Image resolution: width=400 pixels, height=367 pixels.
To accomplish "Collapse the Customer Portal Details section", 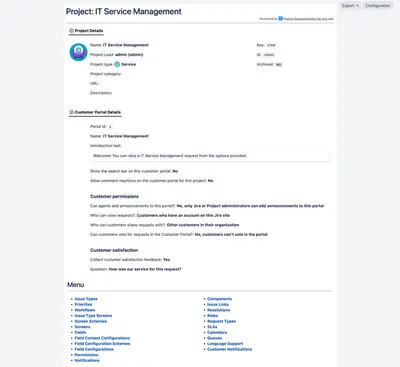I will coord(95,112).
